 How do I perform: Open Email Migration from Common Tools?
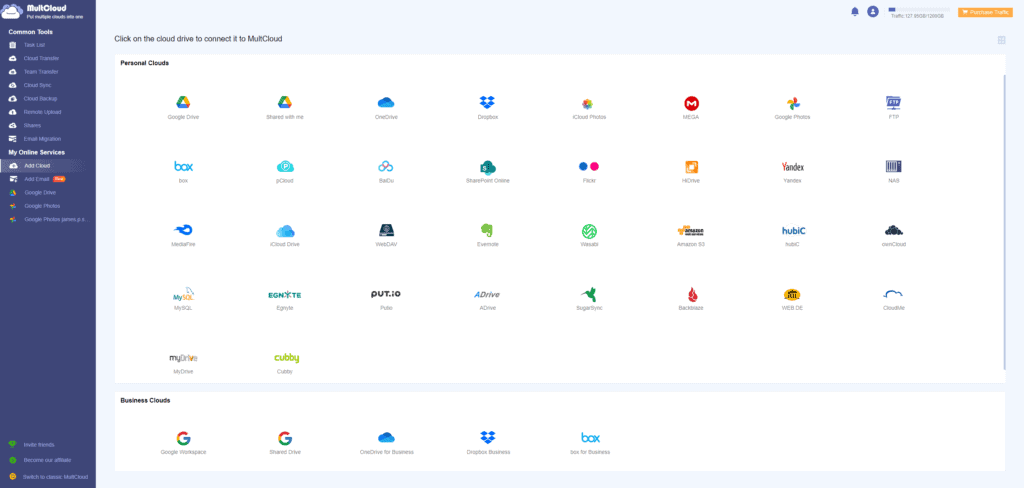point(42,138)
